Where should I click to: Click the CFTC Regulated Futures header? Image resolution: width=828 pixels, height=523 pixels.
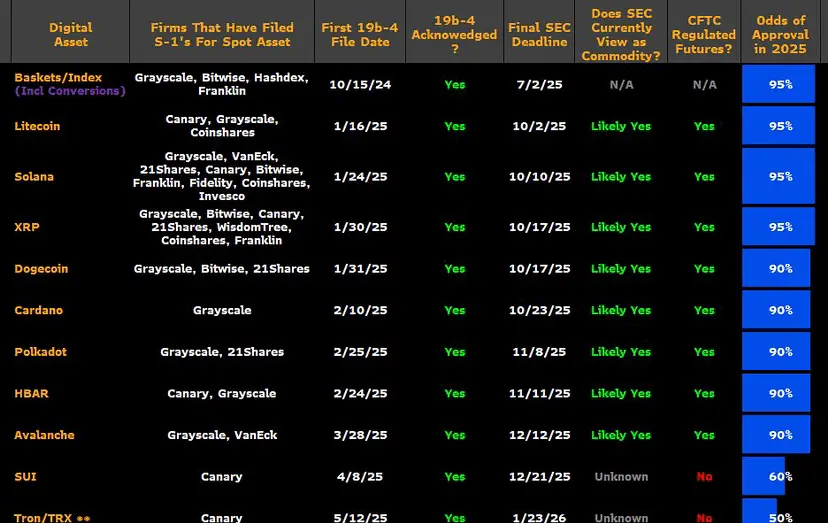point(704,34)
